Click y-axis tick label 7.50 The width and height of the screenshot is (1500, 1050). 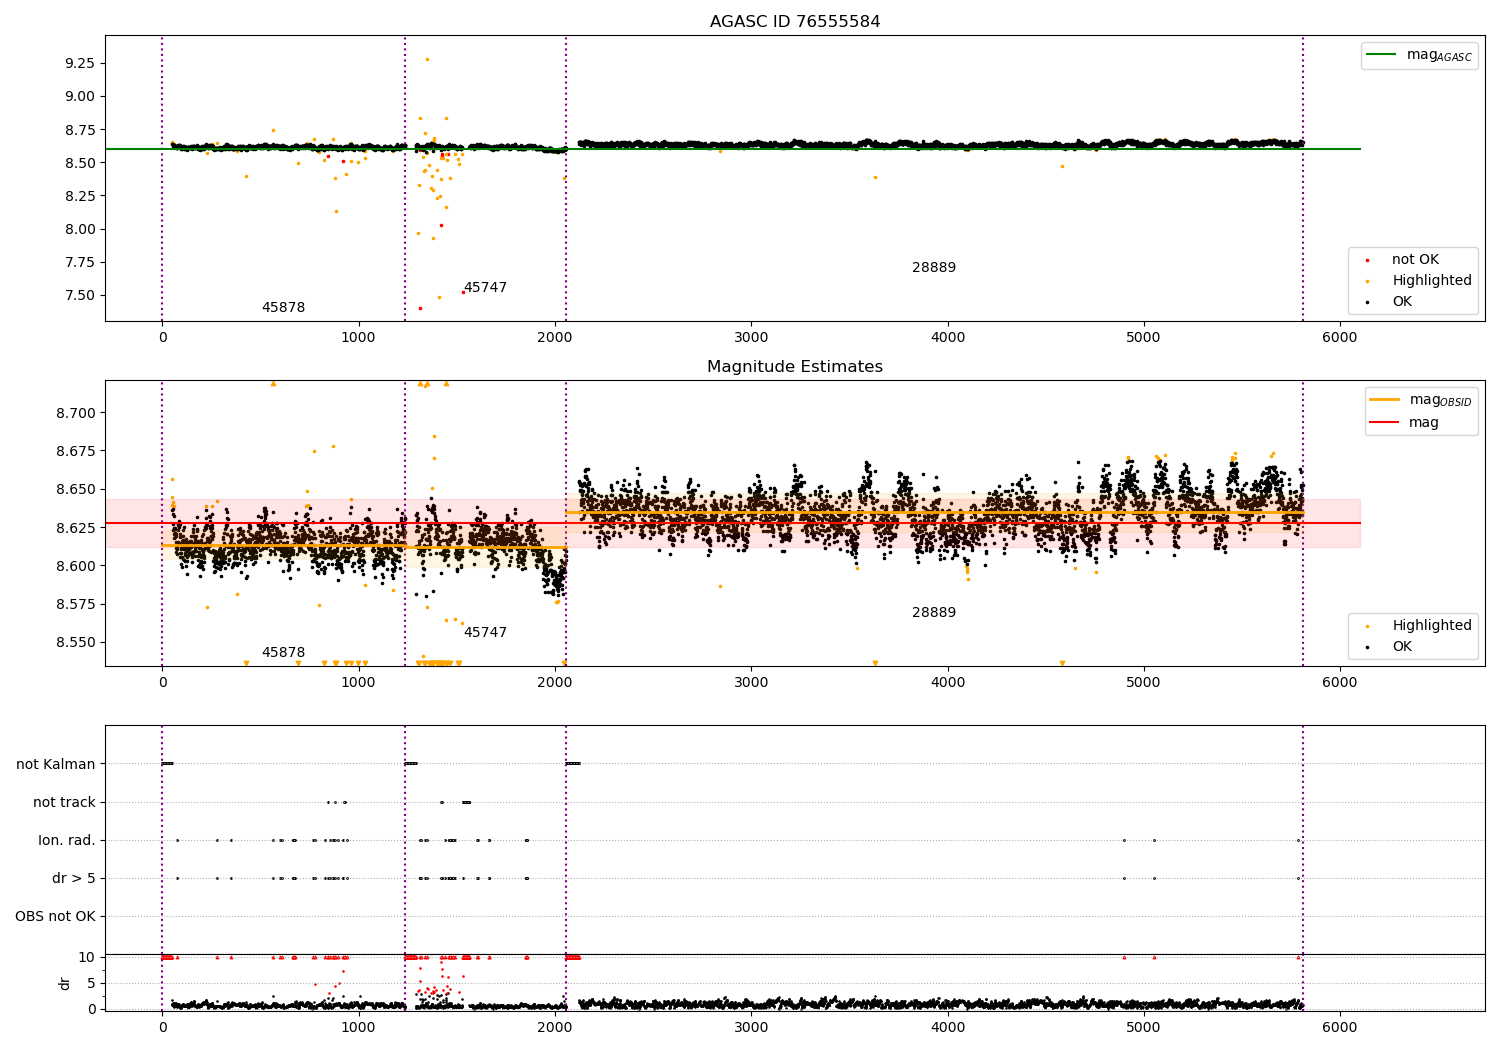coord(79,295)
